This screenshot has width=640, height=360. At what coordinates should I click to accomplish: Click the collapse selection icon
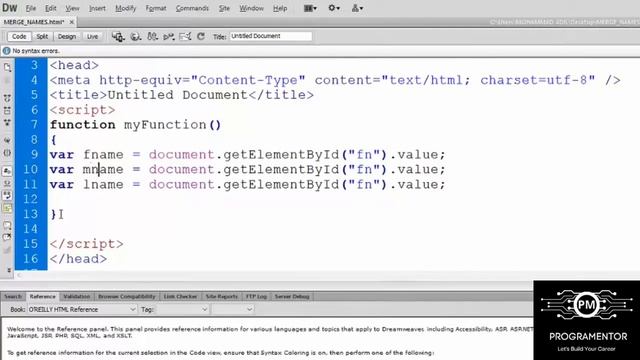7,111
